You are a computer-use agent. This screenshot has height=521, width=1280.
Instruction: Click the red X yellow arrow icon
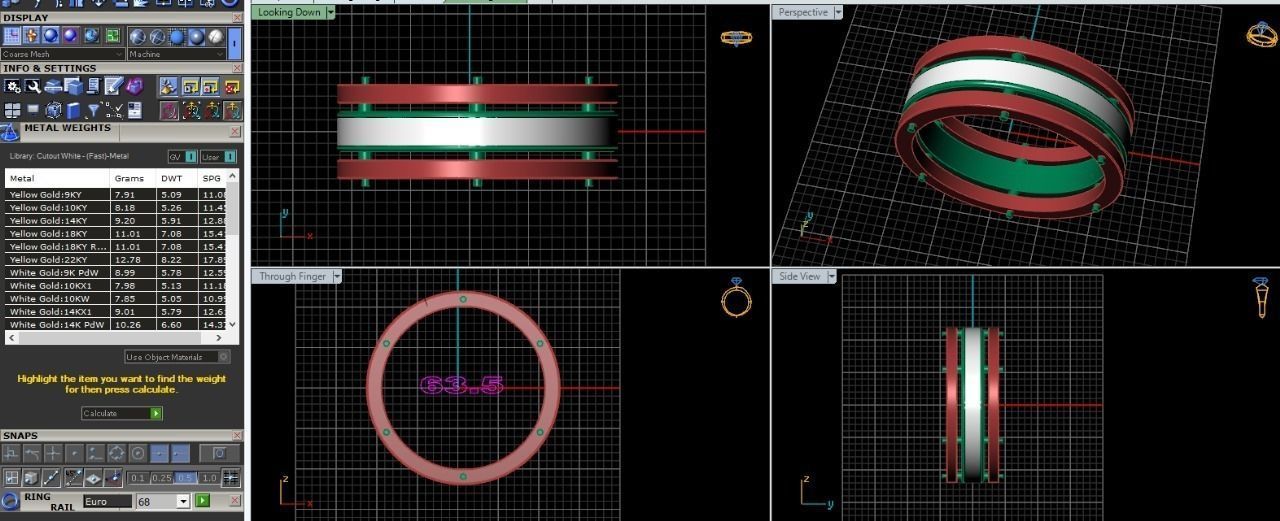tap(232, 87)
